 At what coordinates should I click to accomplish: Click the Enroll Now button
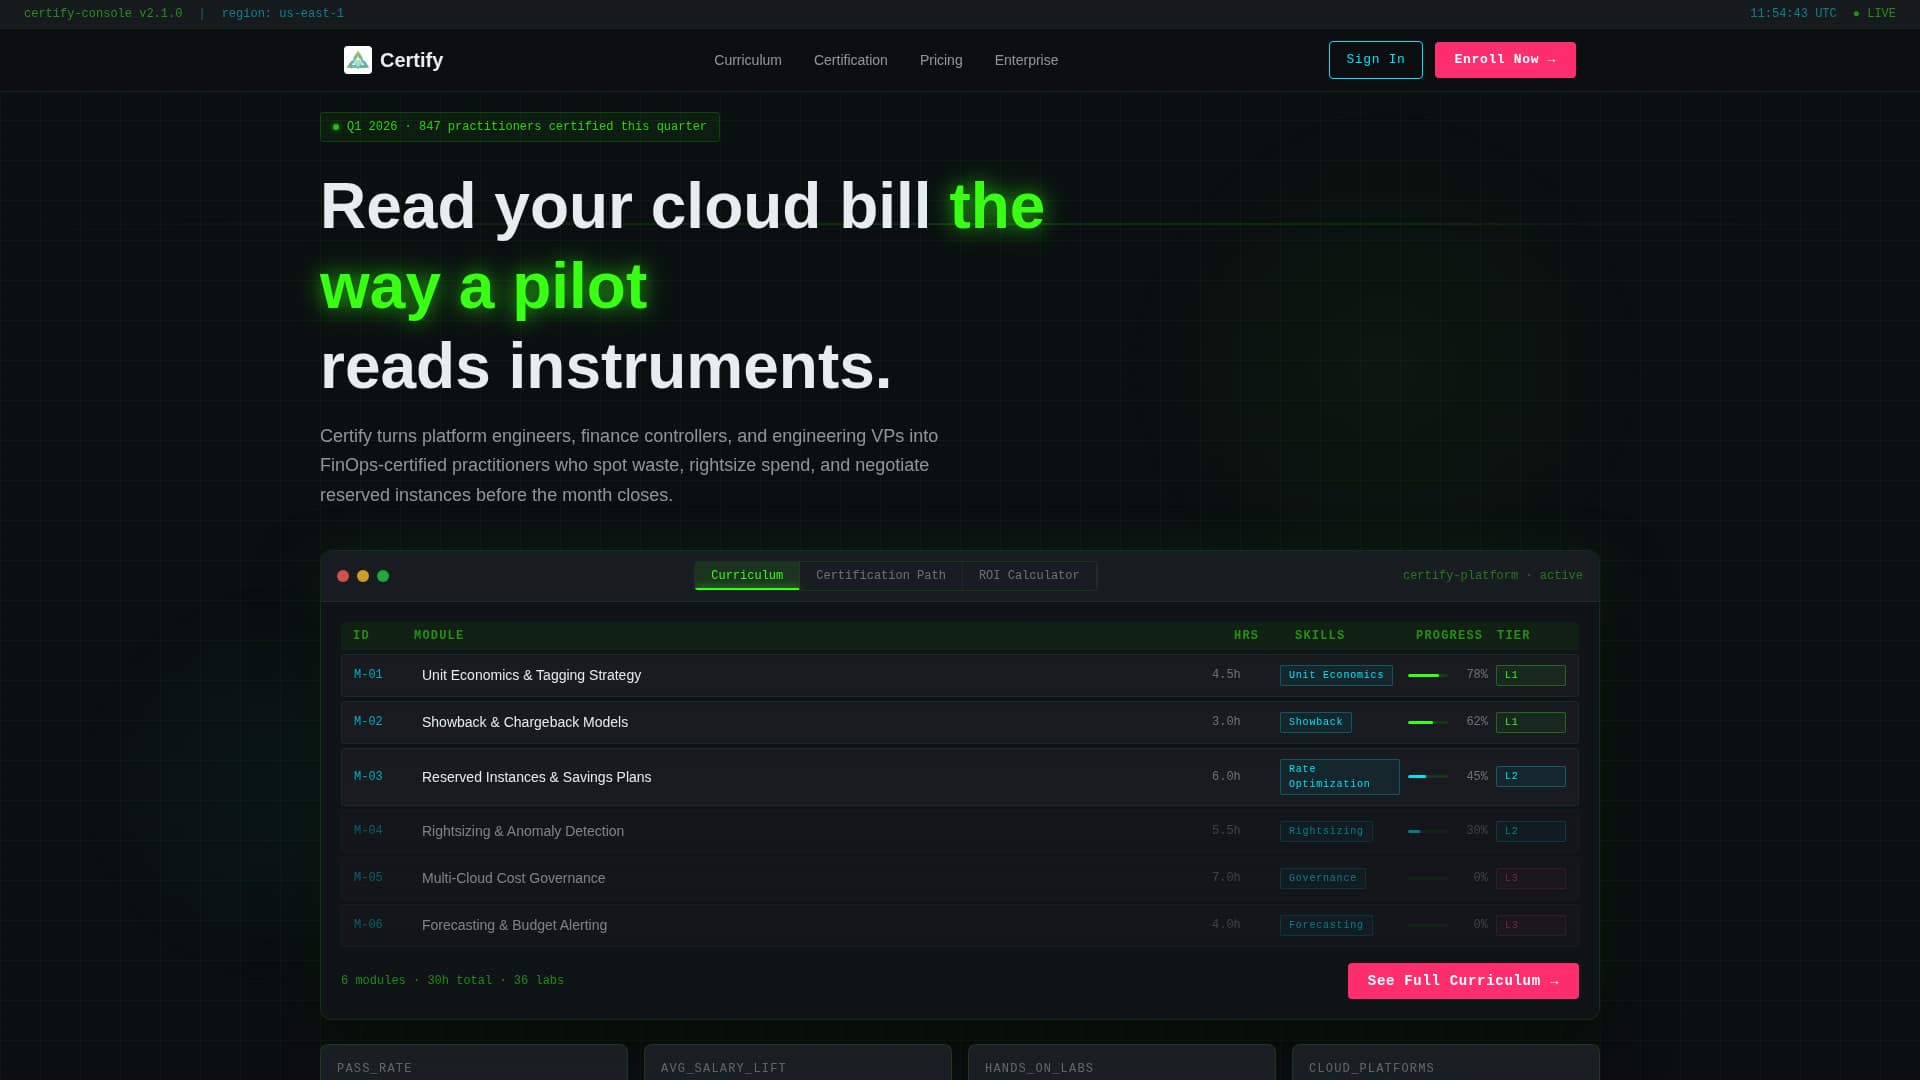[1505, 60]
